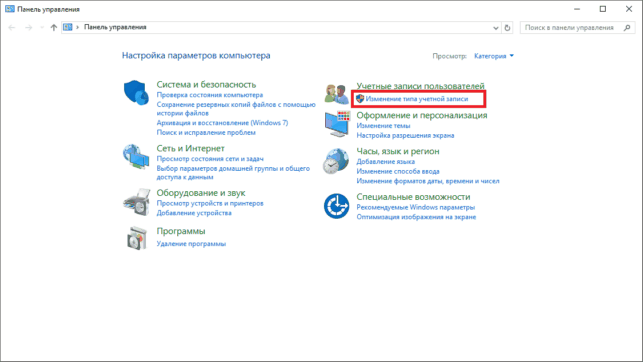Open the Сеть и Интернет category
Image resolution: width=643 pixels, height=362 pixels.
(190, 148)
